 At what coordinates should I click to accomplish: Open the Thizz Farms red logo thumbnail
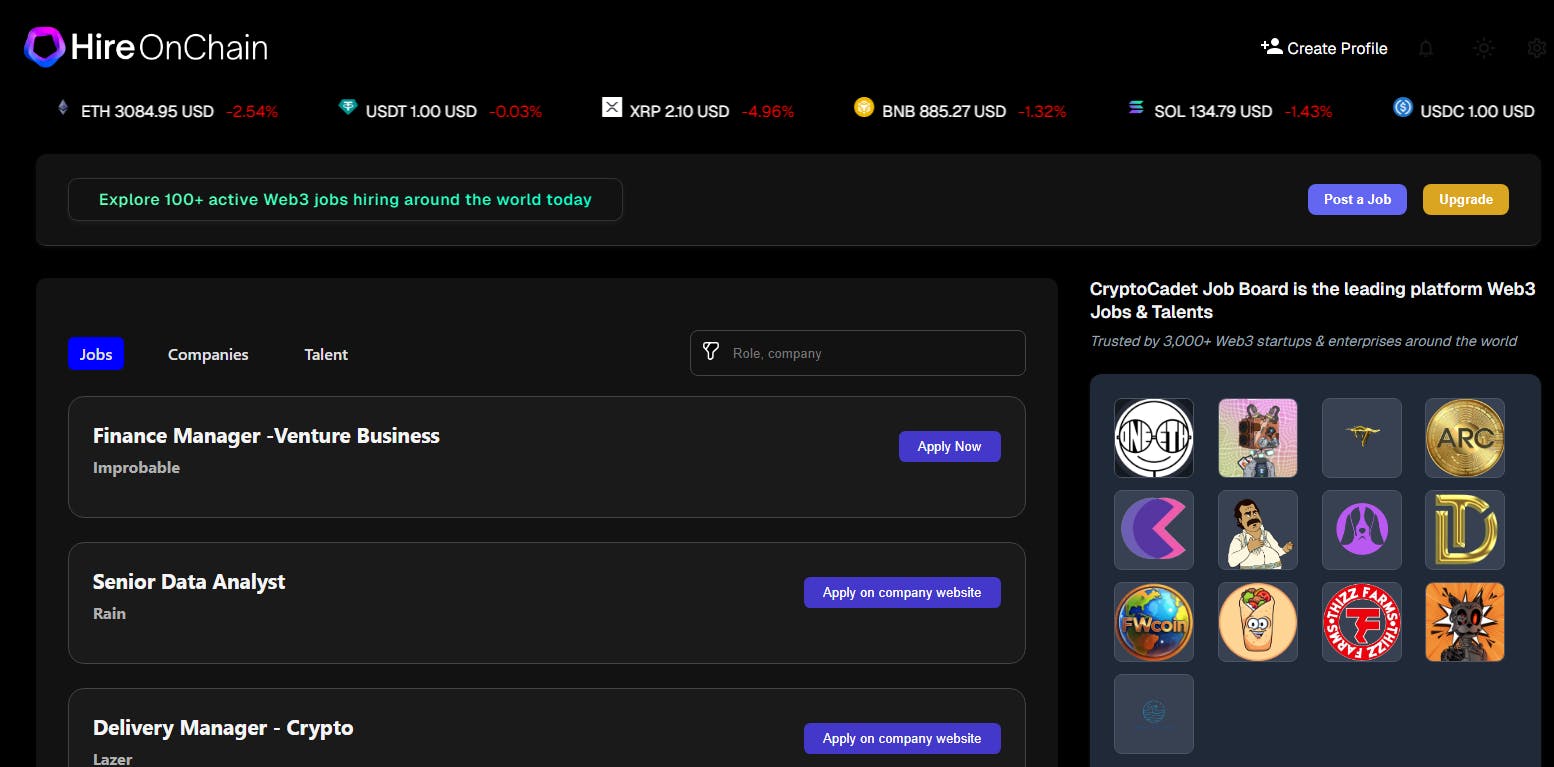tap(1362, 622)
